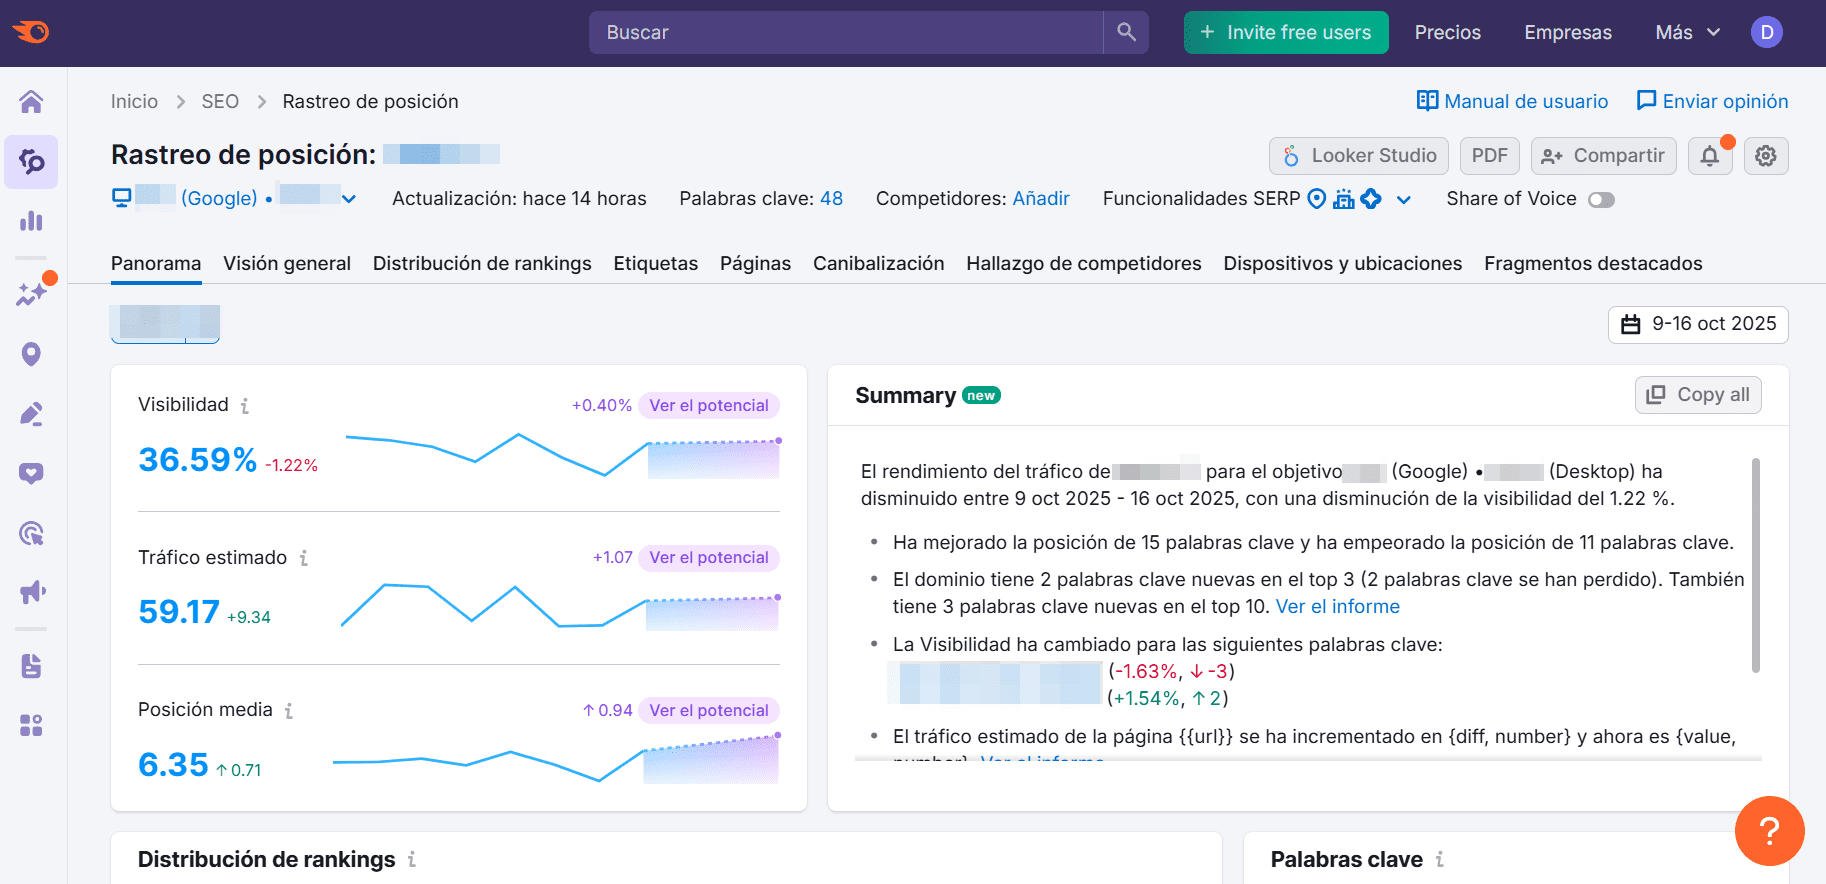
Task: Click the Copy all button
Action: tap(1698, 395)
